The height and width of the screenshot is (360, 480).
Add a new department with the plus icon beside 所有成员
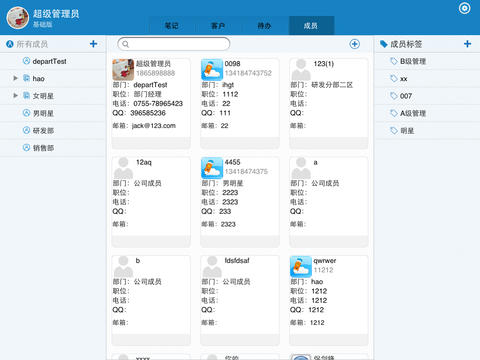tap(93, 44)
